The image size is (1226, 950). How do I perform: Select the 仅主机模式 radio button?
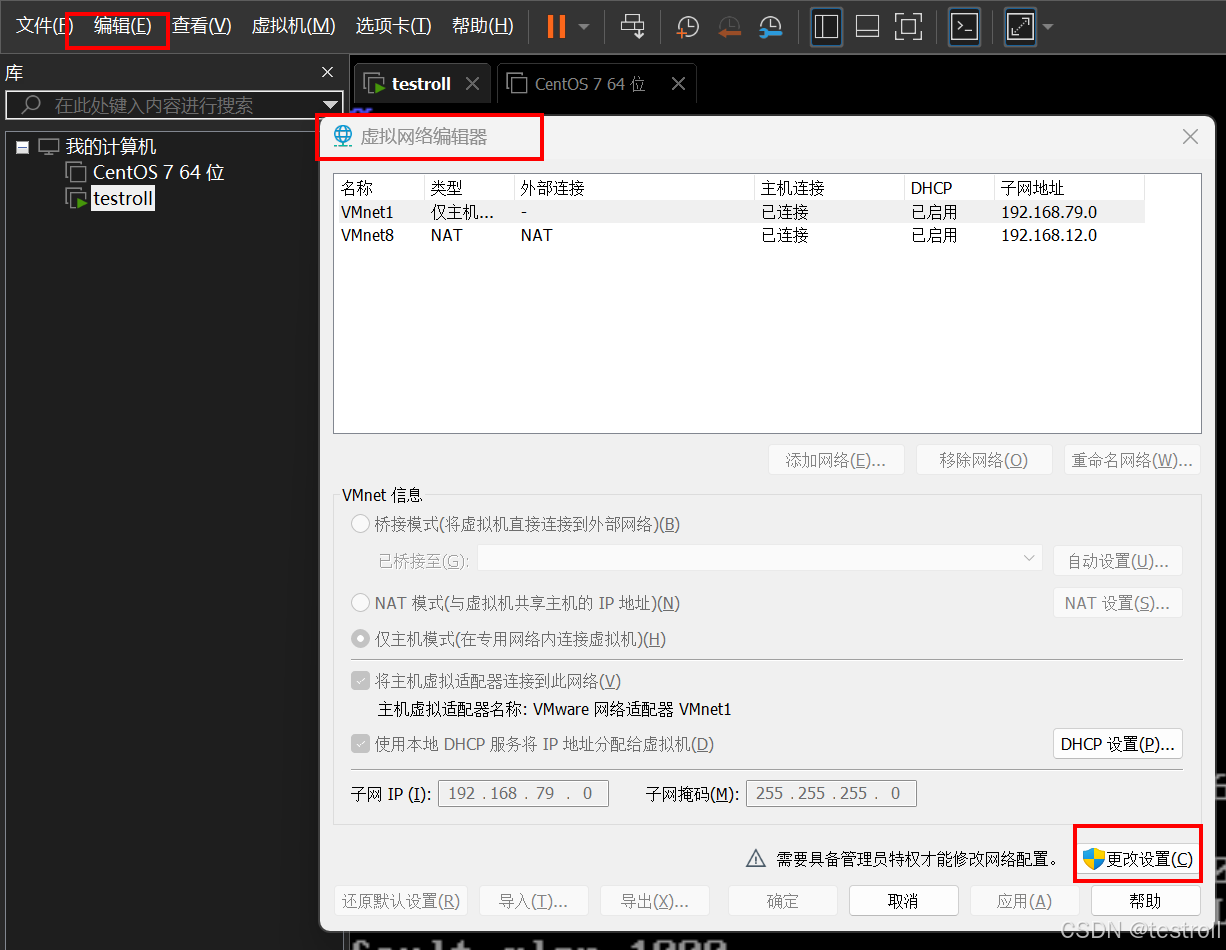point(360,639)
